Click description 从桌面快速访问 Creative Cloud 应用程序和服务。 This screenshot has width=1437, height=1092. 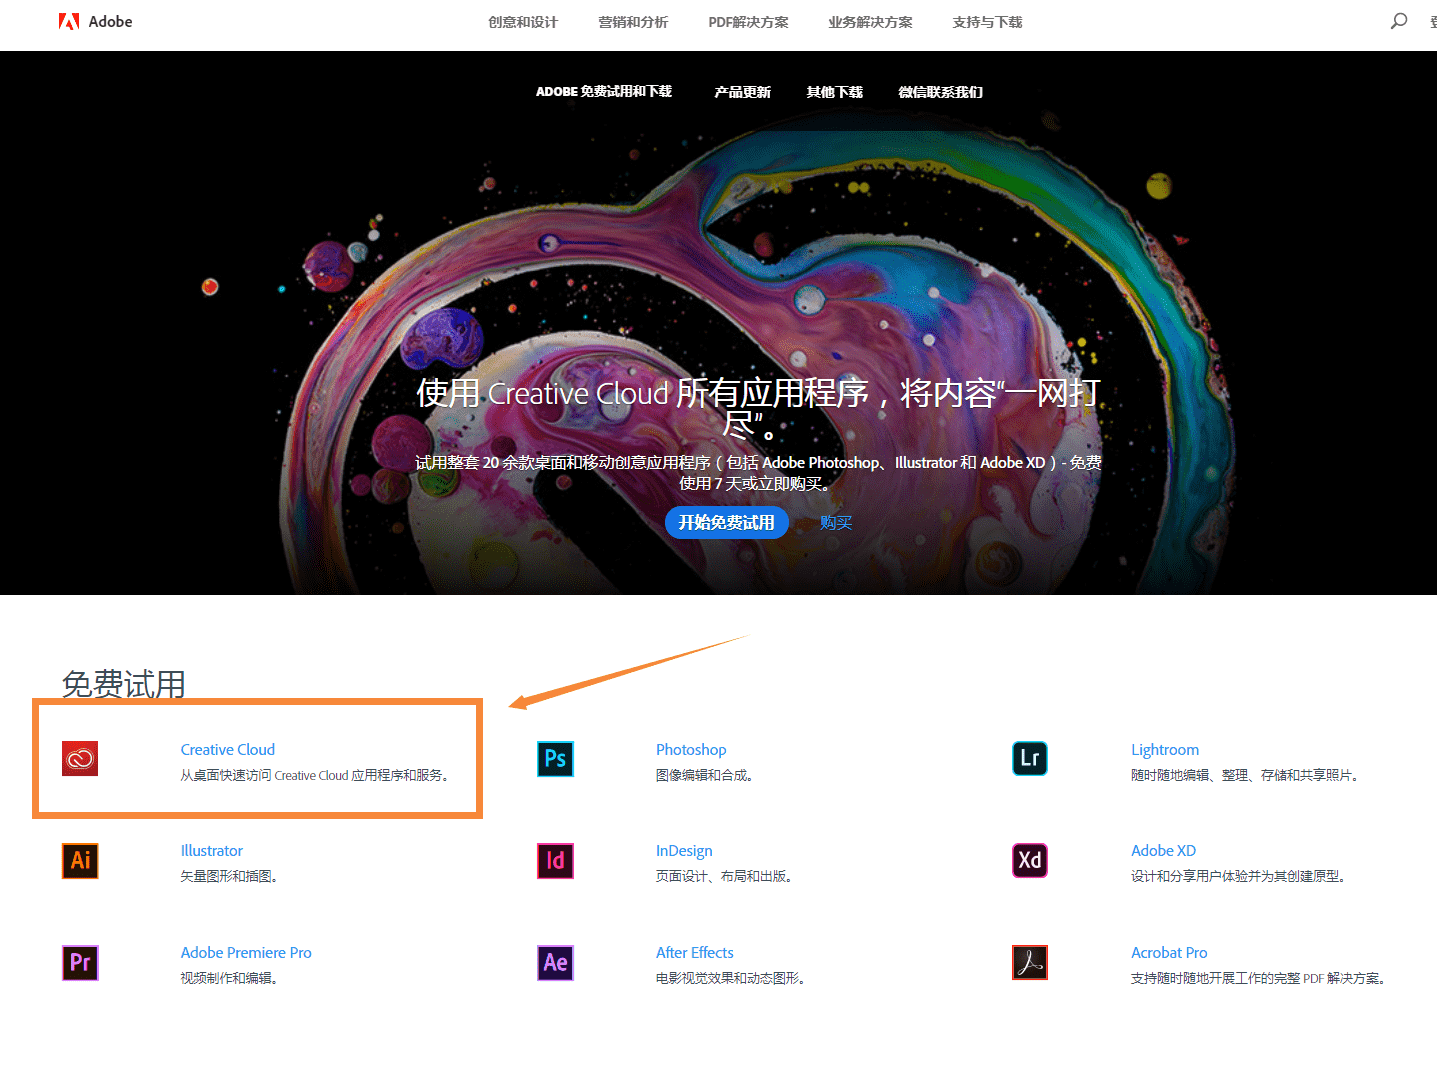[315, 775]
